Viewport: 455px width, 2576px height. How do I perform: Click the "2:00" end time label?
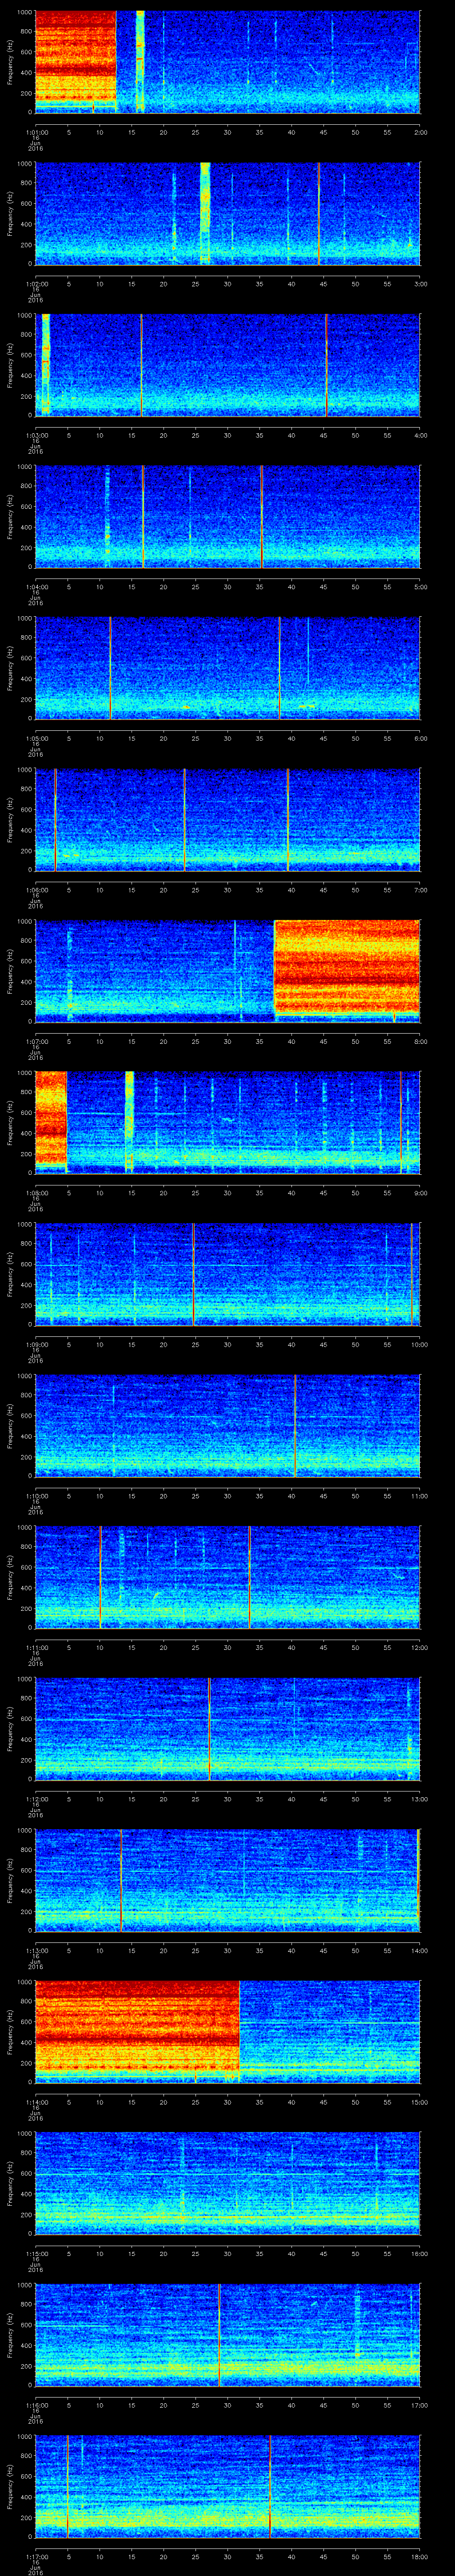coord(420,132)
